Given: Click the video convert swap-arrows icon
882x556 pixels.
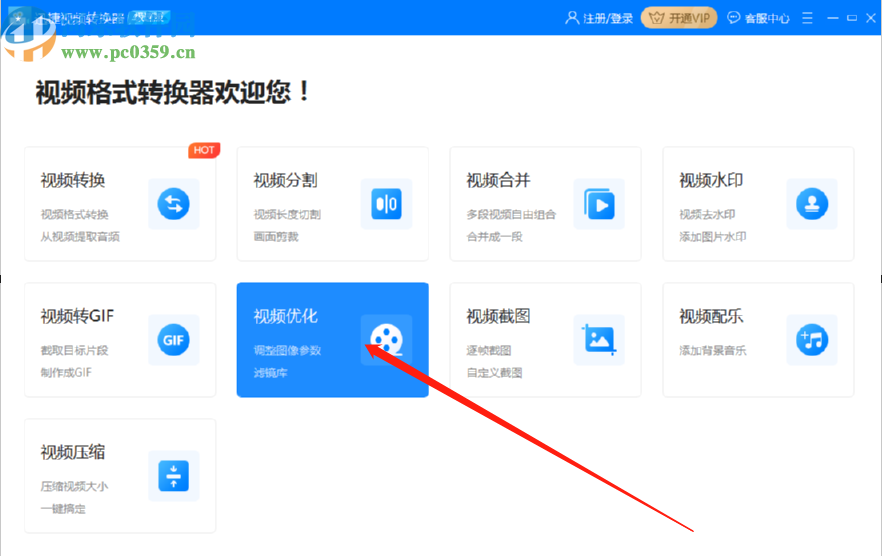Looking at the screenshot, I should click(x=173, y=204).
